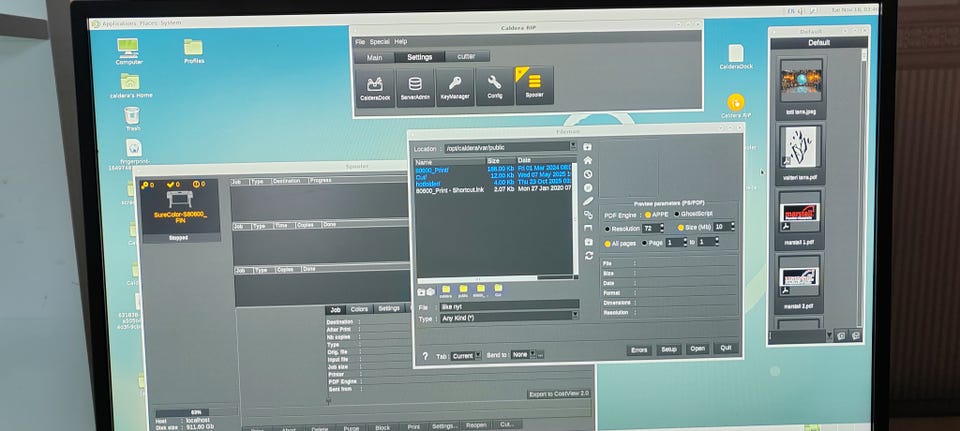The height and width of the screenshot is (431, 960).
Task: Click the Open button in Fileman
Action: 697,349
